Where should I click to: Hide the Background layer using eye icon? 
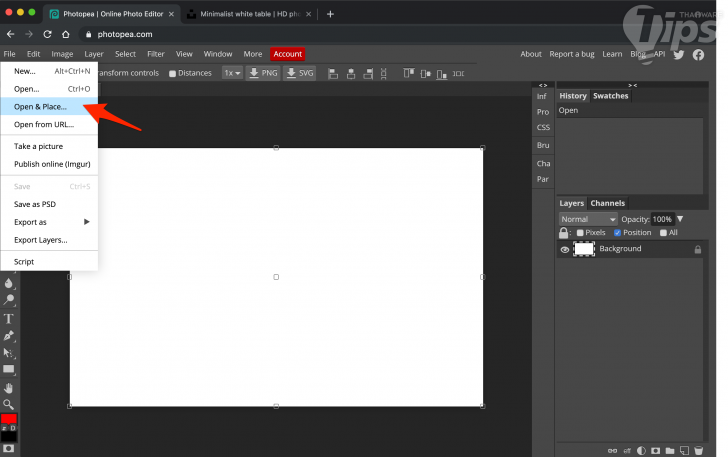click(565, 249)
